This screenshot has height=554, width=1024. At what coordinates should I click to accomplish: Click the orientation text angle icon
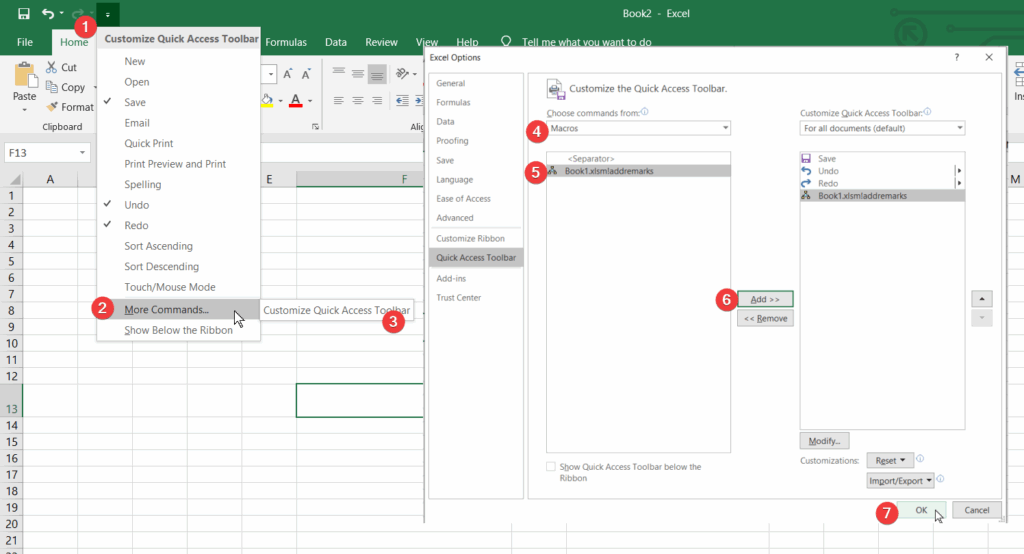[x=403, y=74]
